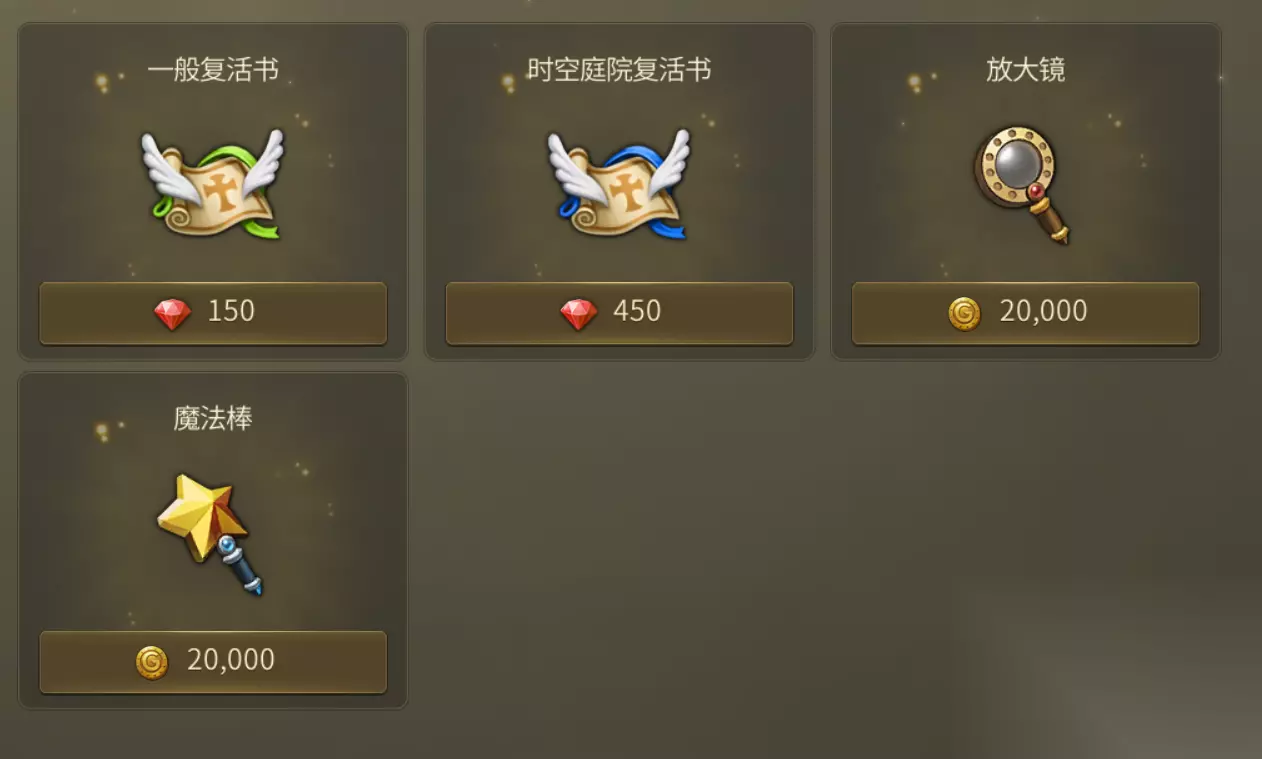
Task: Click the gold coin icon under 放大镜
Action: (x=964, y=314)
